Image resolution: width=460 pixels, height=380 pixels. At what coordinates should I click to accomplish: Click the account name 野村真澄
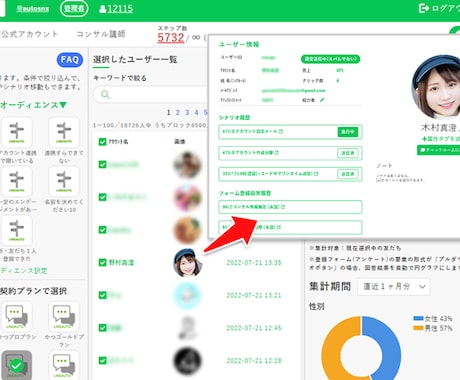[x=121, y=263]
